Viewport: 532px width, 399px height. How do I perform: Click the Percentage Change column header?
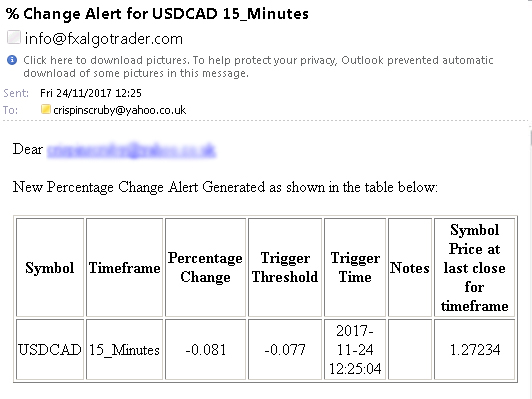(205, 268)
